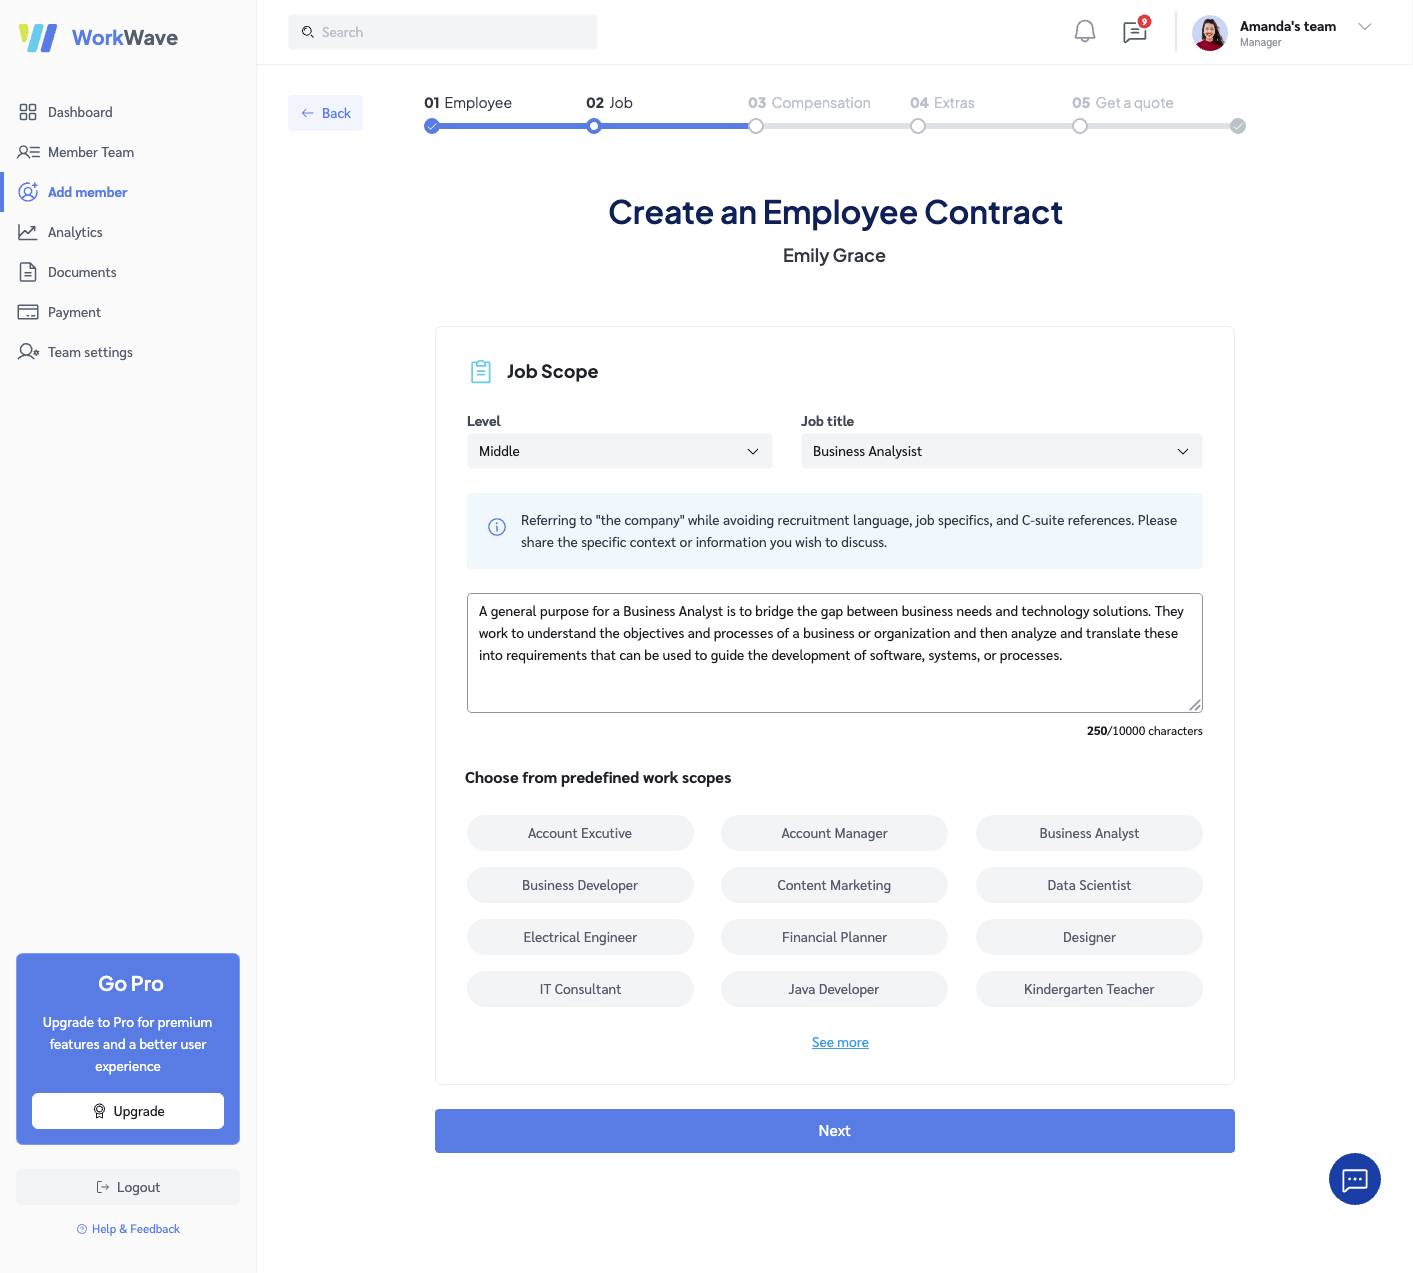Click the Job Scope clipboard icon
The image size is (1413, 1273).
pos(481,372)
